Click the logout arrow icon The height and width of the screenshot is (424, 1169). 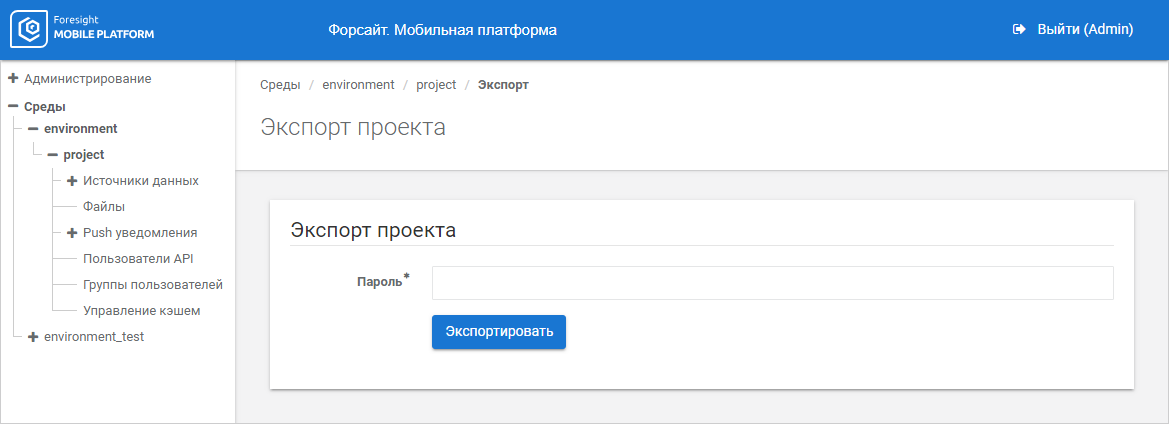pyautogui.click(x=1020, y=30)
